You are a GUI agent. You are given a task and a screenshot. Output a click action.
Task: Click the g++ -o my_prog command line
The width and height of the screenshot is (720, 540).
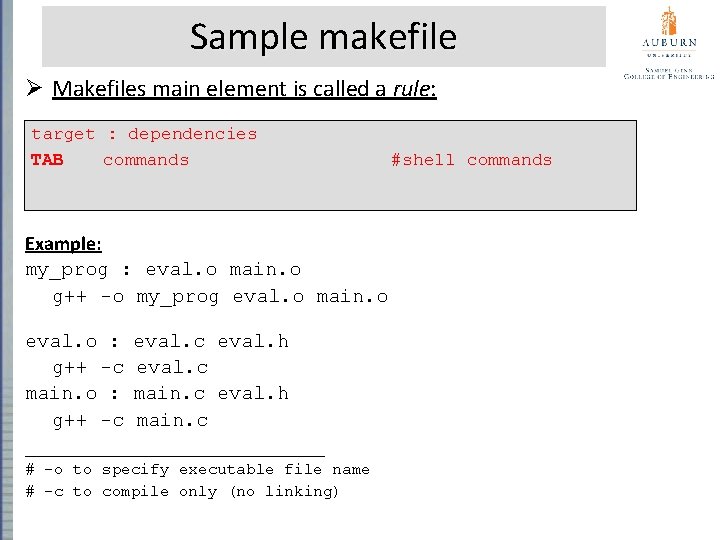[x=220, y=296]
